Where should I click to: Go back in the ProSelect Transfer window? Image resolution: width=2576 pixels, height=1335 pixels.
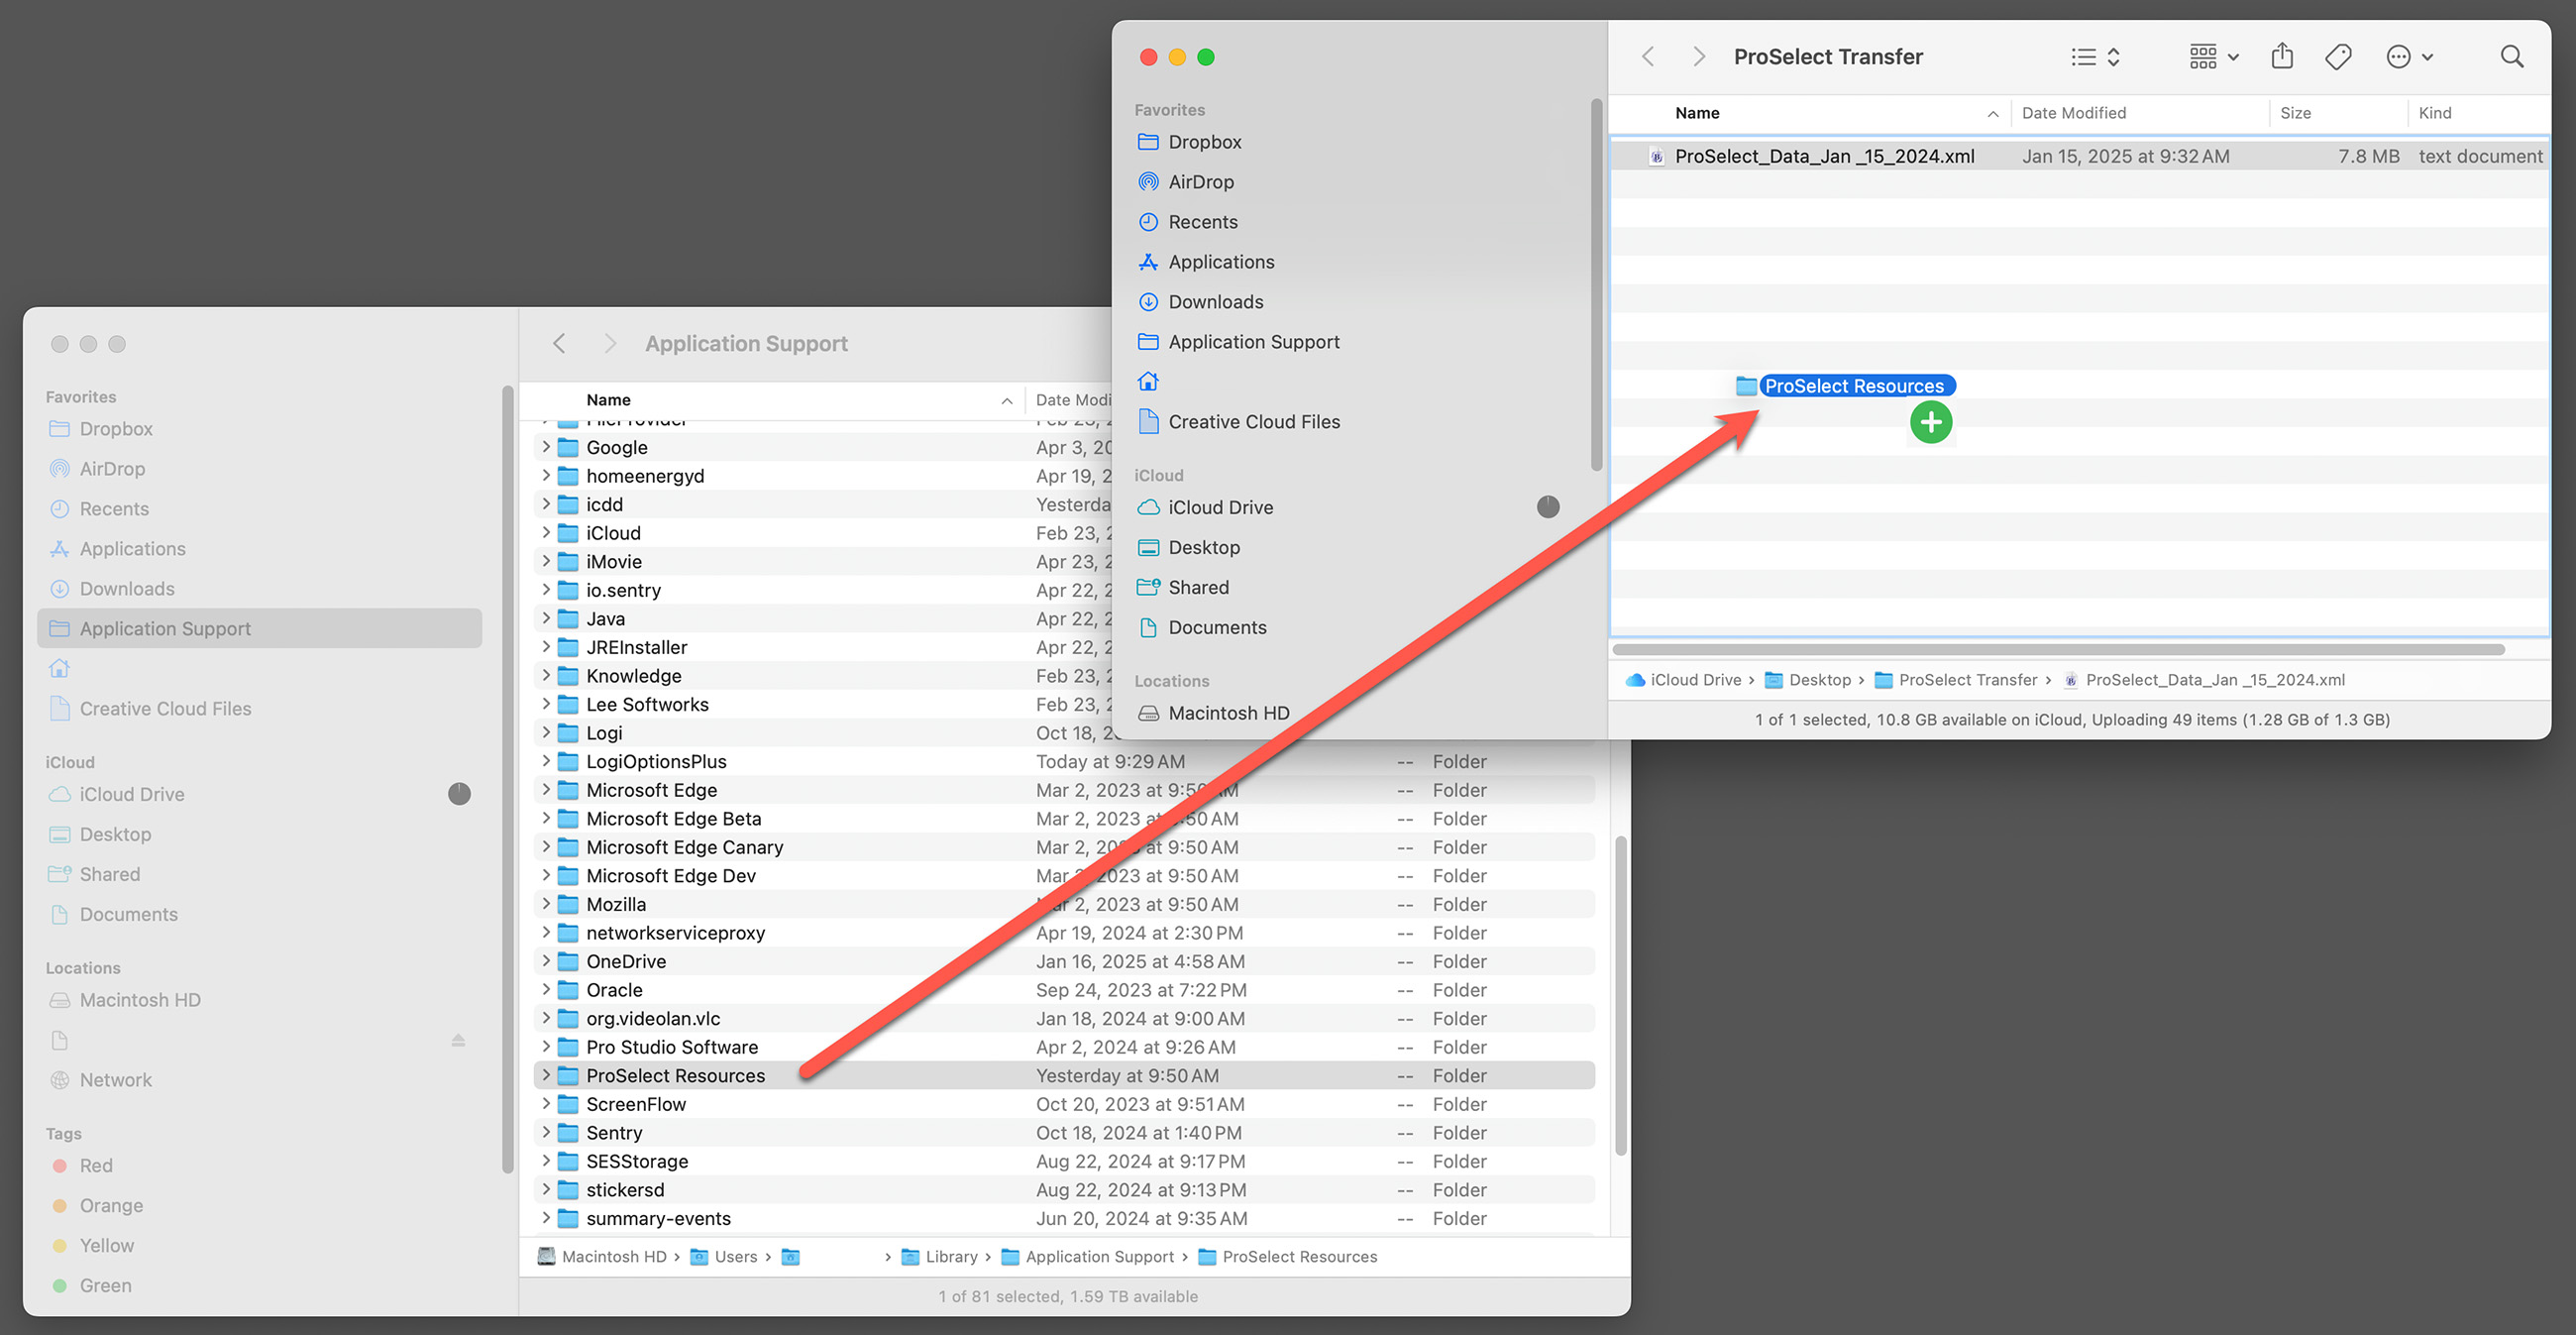point(1648,57)
